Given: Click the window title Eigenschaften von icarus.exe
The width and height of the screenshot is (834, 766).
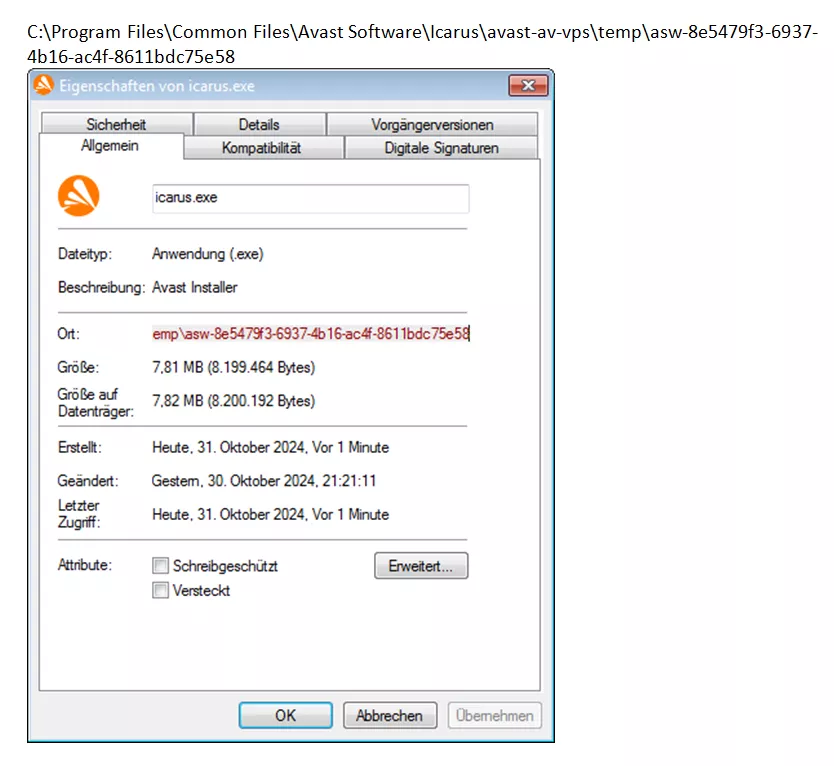Looking at the screenshot, I should click(157, 86).
